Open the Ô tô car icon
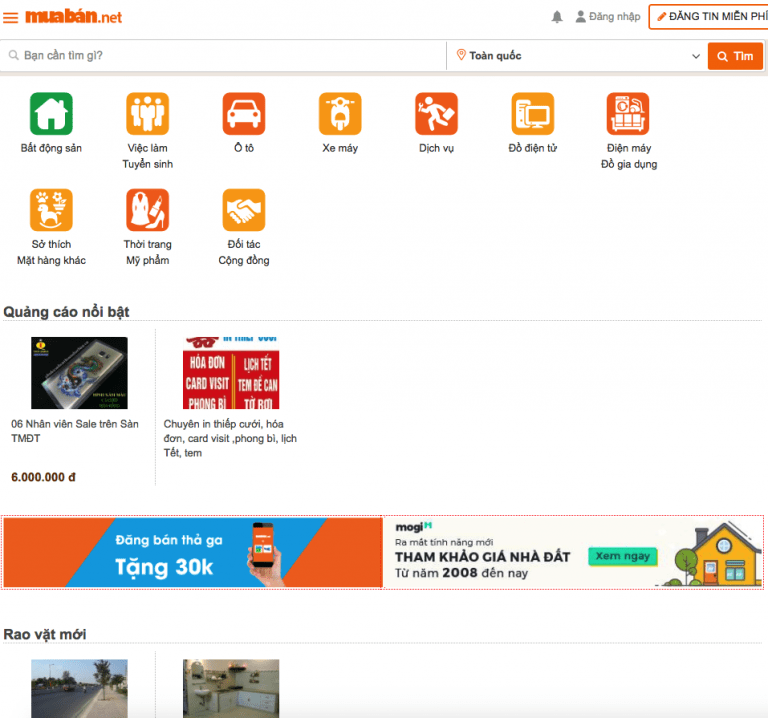The height and width of the screenshot is (718, 768). (x=244, y=114)
